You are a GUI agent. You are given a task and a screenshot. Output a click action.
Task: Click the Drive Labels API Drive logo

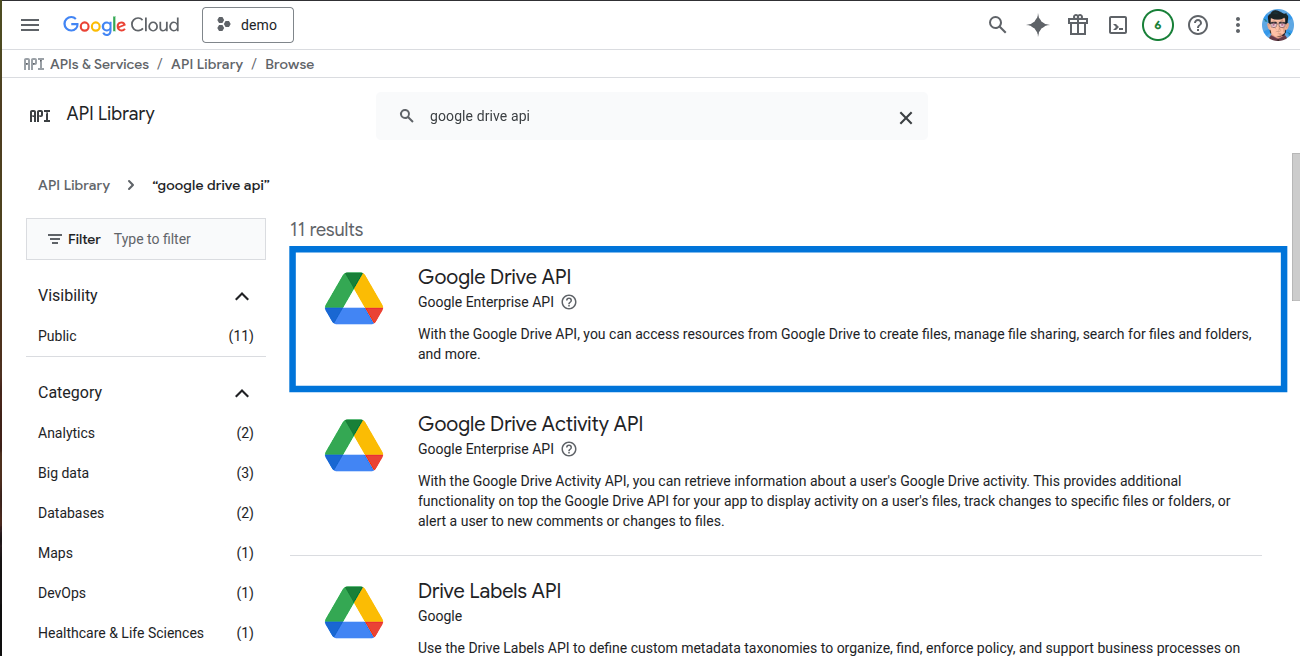click(x=354, y=612)
